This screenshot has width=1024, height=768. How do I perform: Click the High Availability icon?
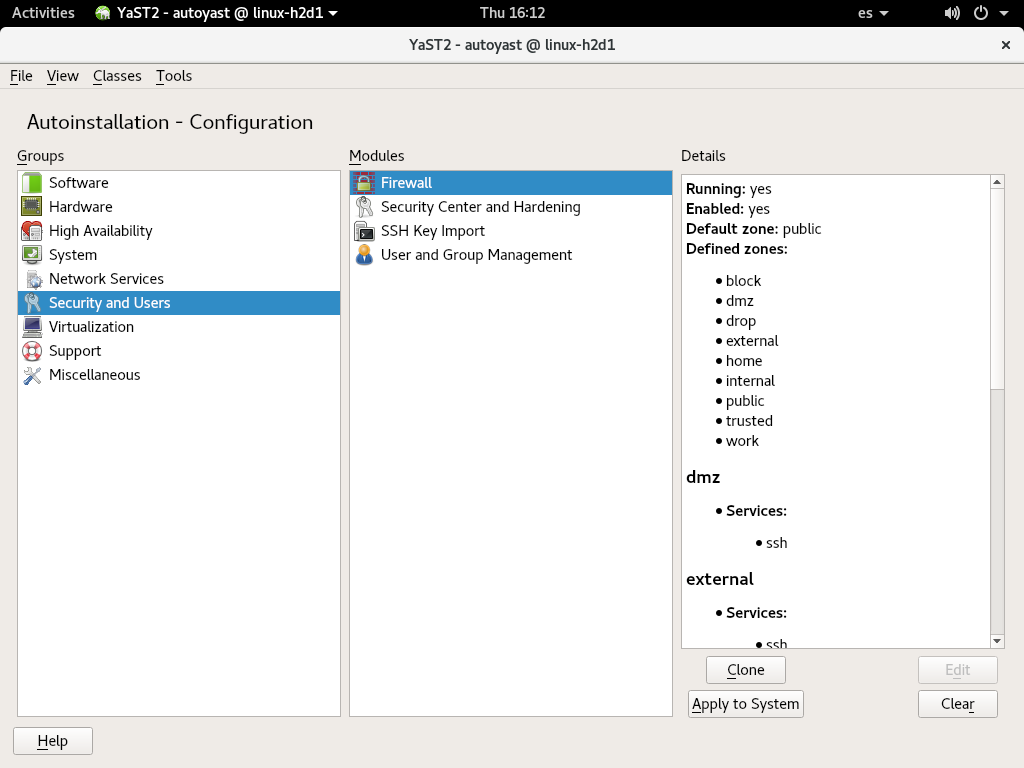pos(32,231)
